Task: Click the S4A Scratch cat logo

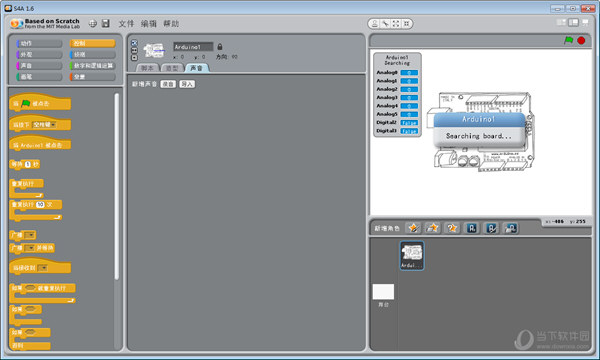Action: [16, 24]
